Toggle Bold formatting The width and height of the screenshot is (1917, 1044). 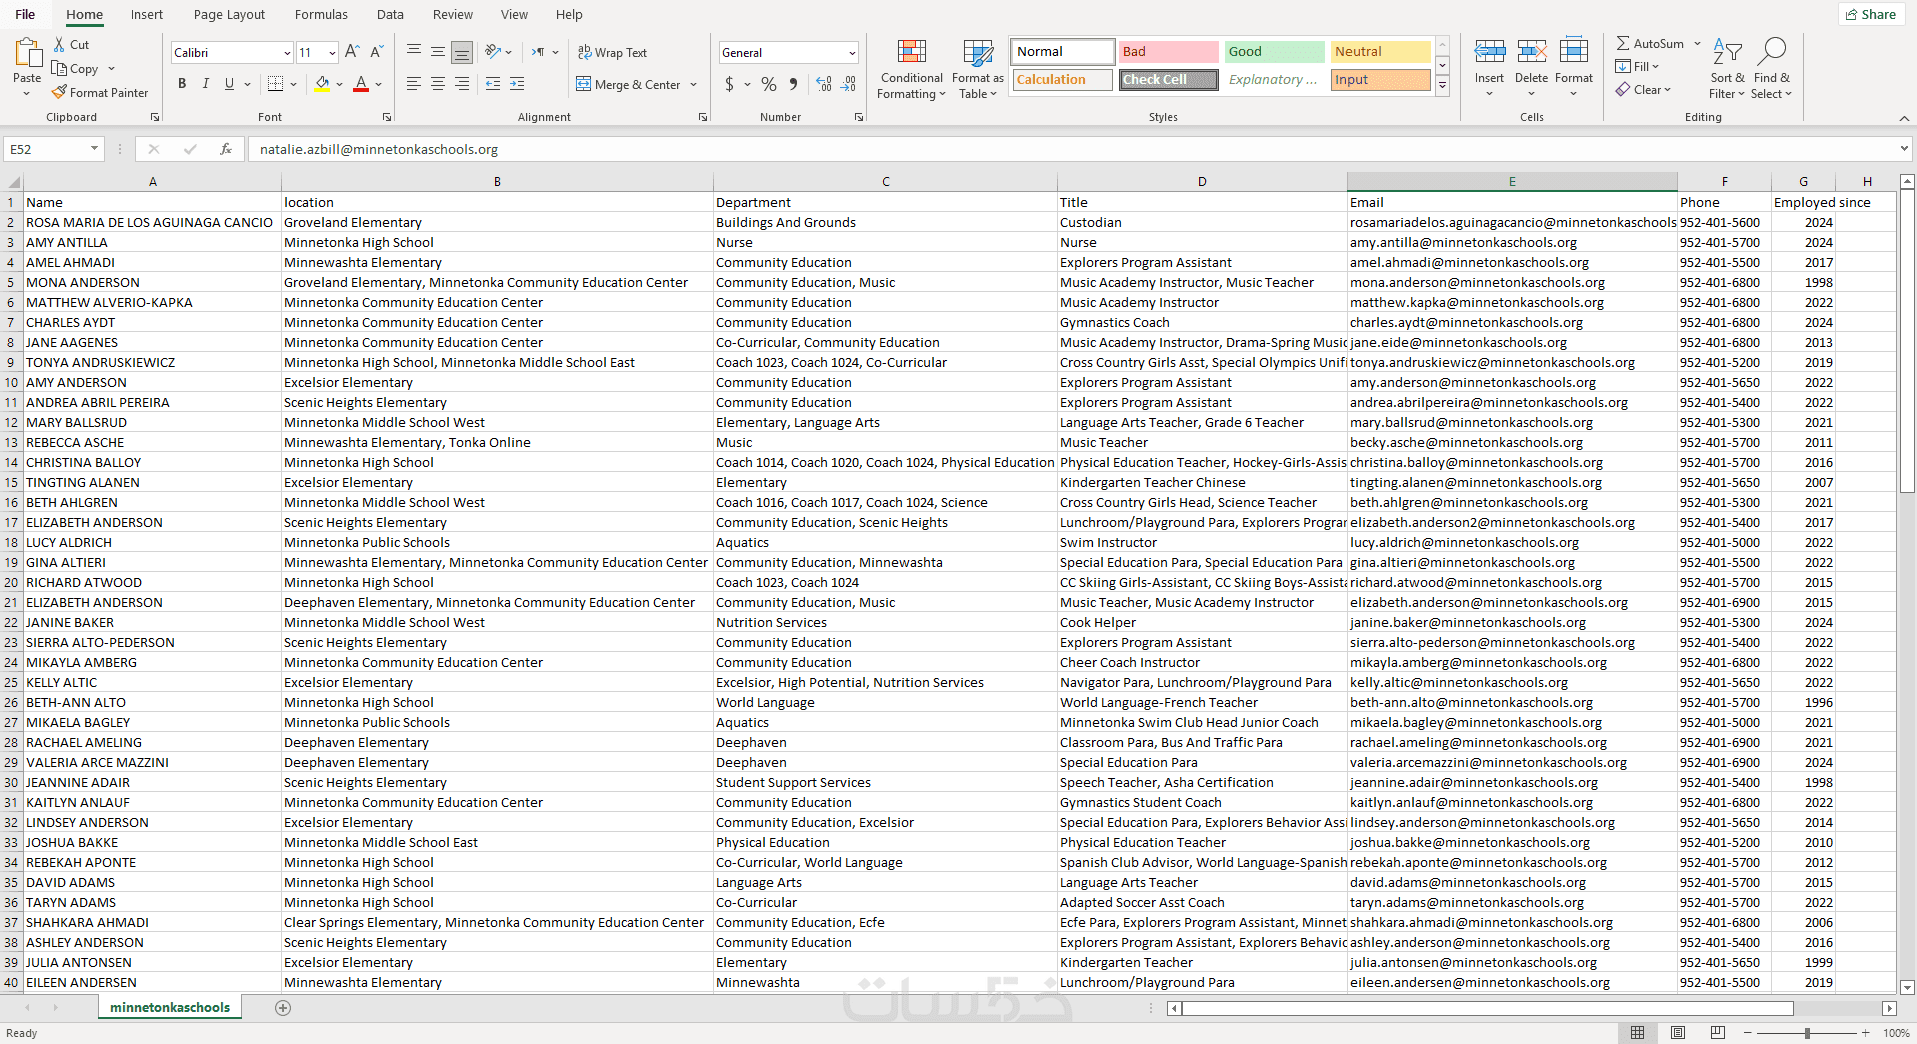click(x=182, y=84)
